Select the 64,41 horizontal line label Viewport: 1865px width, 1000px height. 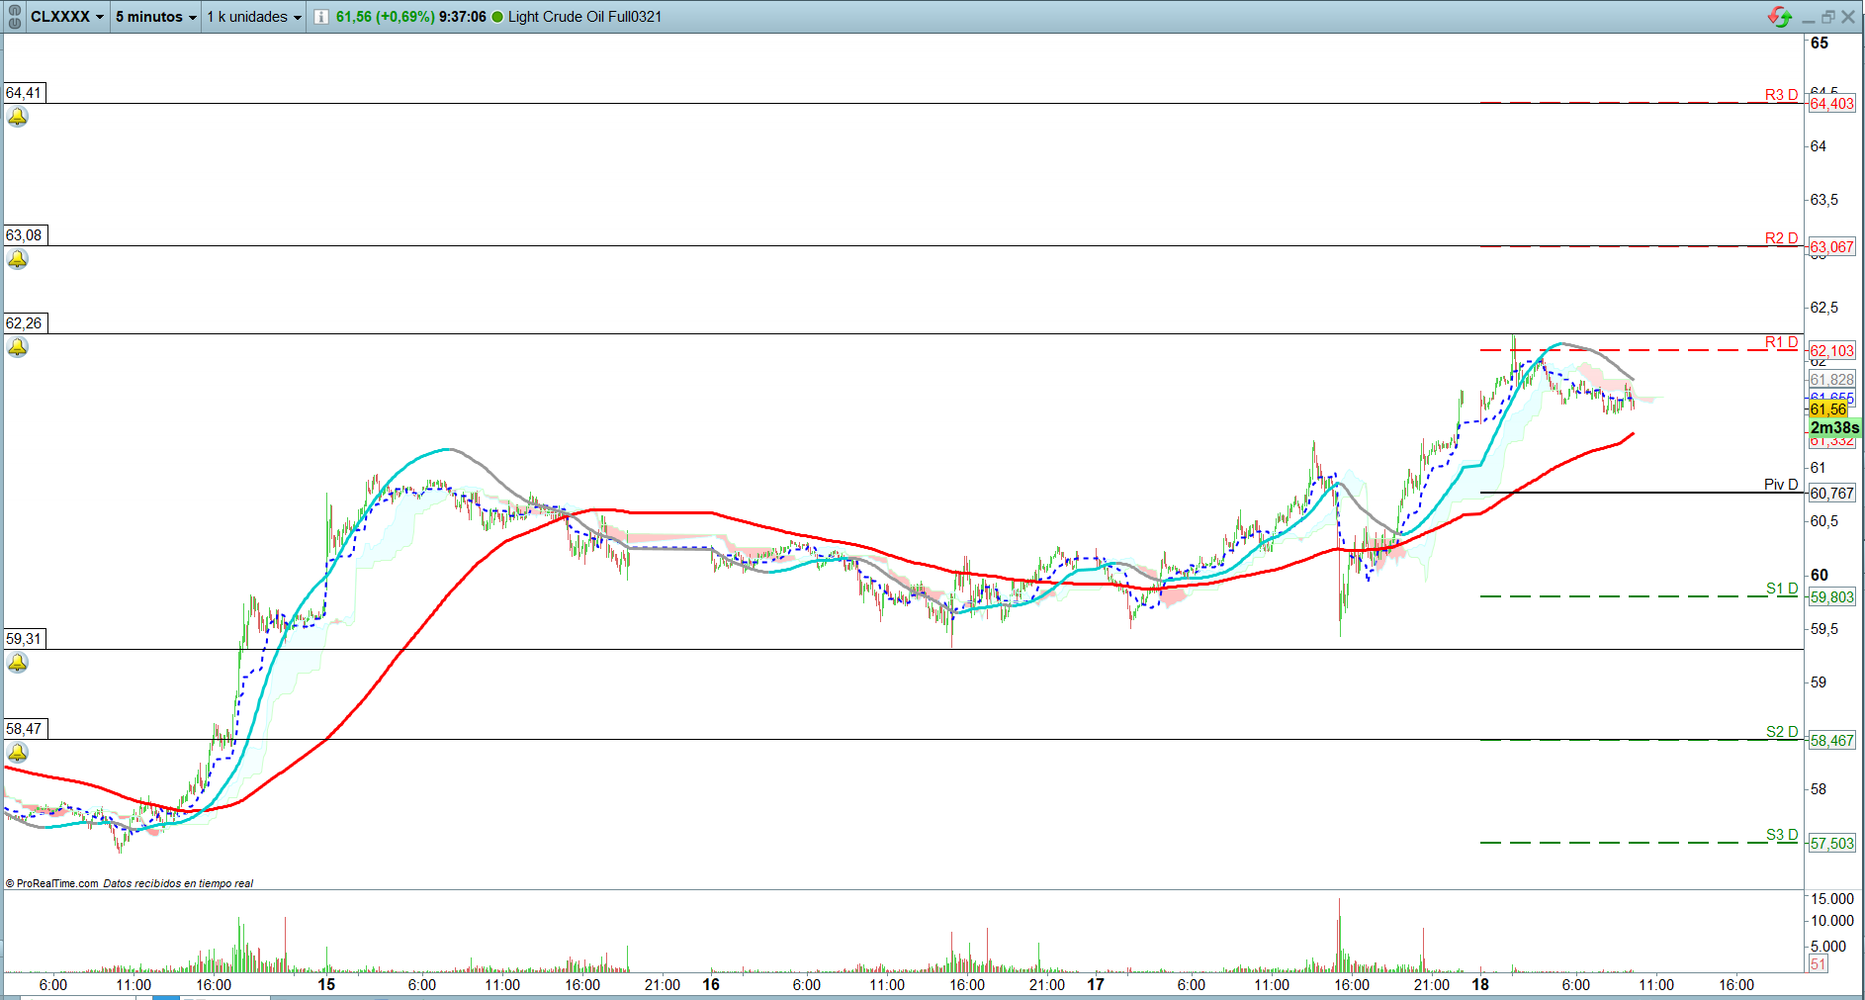24,93
